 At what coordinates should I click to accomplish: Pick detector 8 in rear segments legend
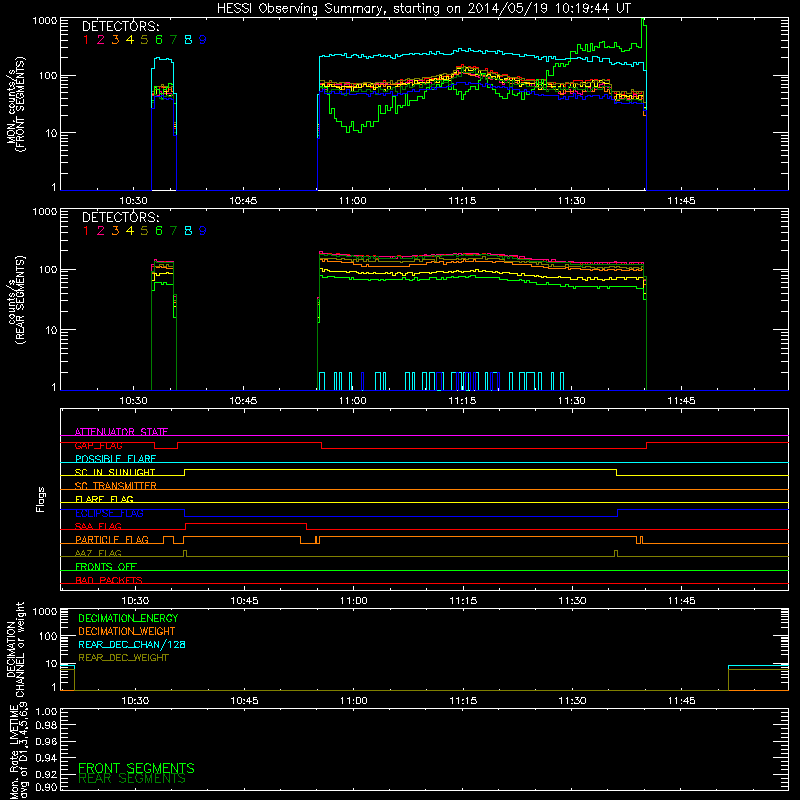(x=188, y=231)
